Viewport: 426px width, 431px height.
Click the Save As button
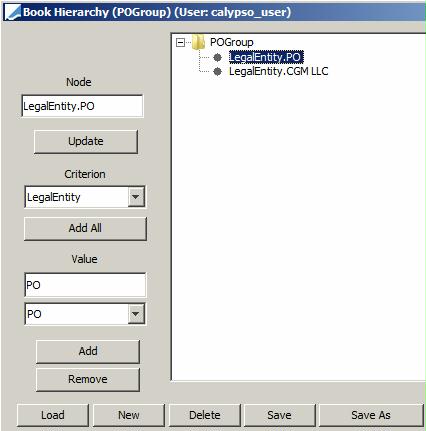pyautogui.click(x=371, y=415)
